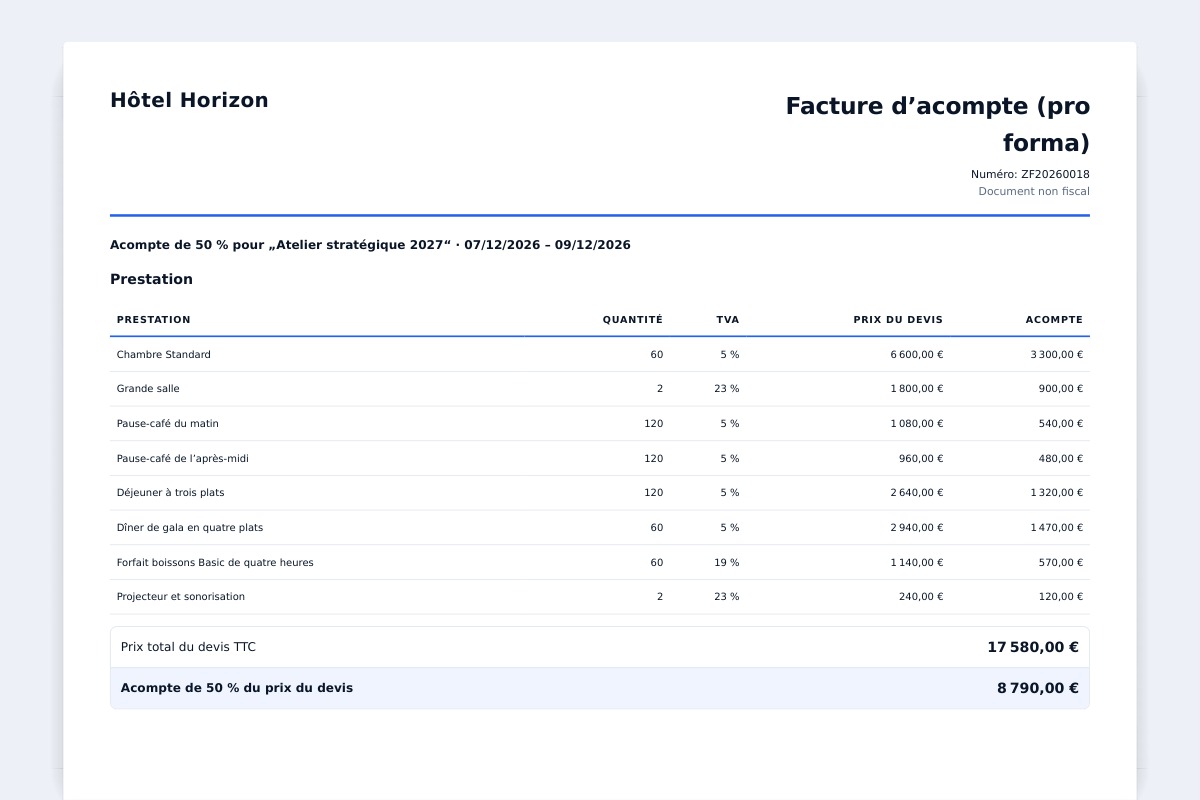The width and height of the screenshot is (1200, 800).
Task: Click the PRESTATION column header
Action: click(x=153, y=320)
